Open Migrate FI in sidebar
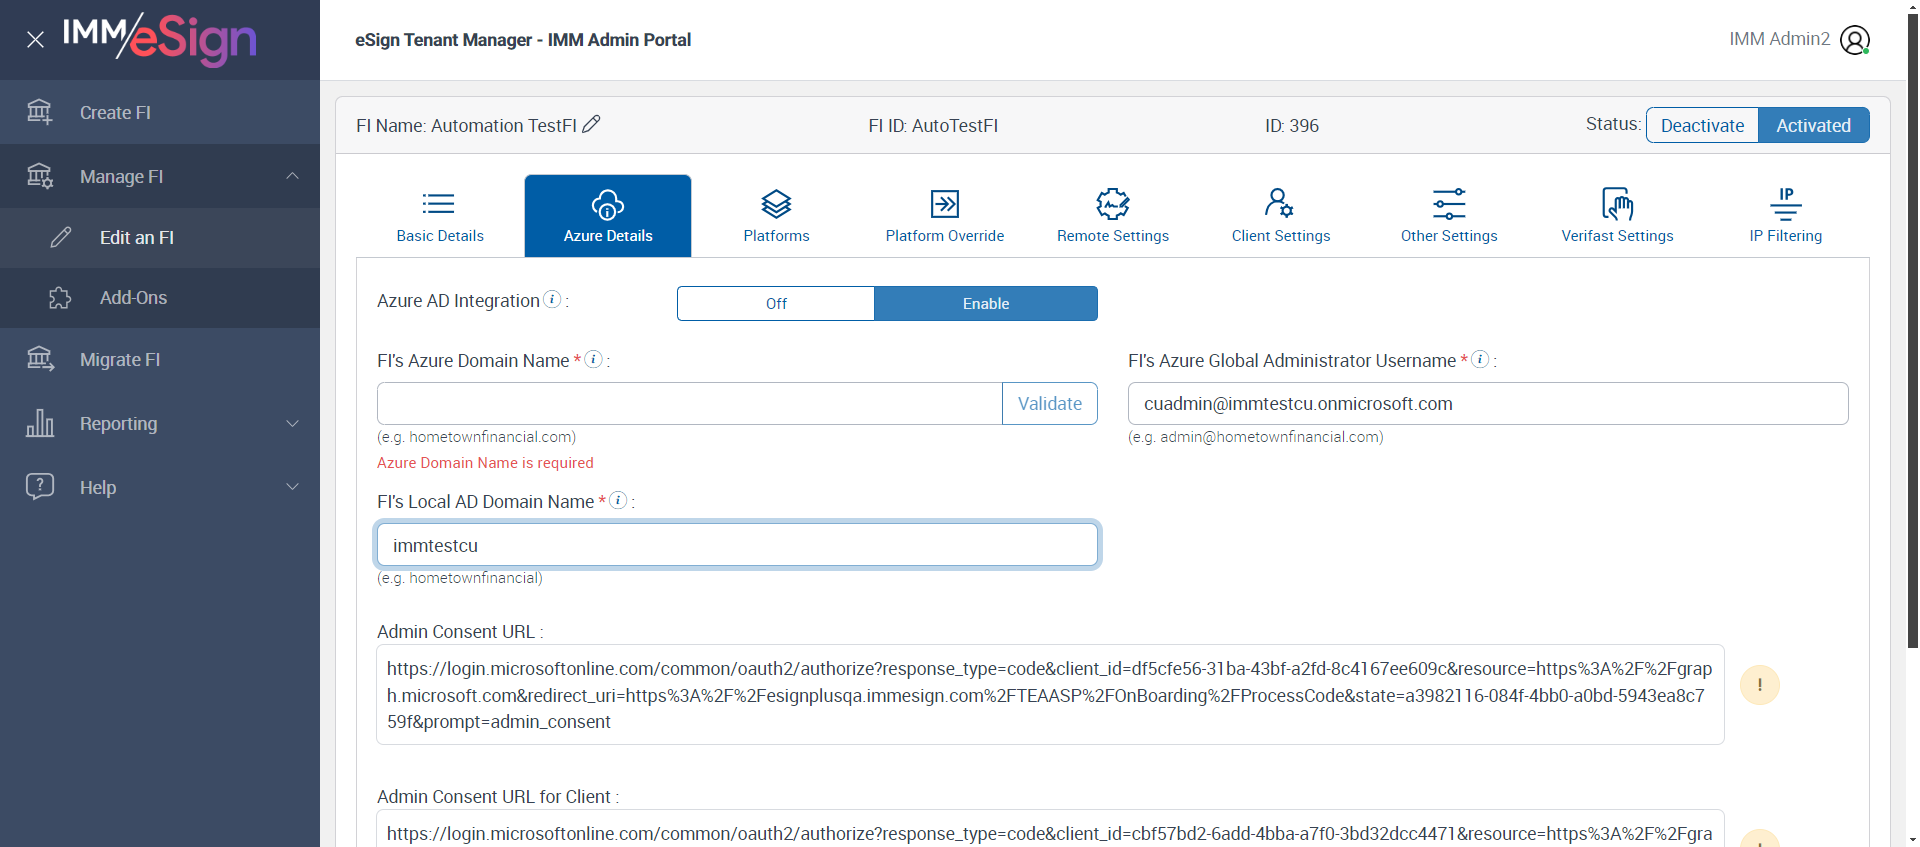Image resolution: width=1920 pixels, height=847 pixels. coord(160,360)
